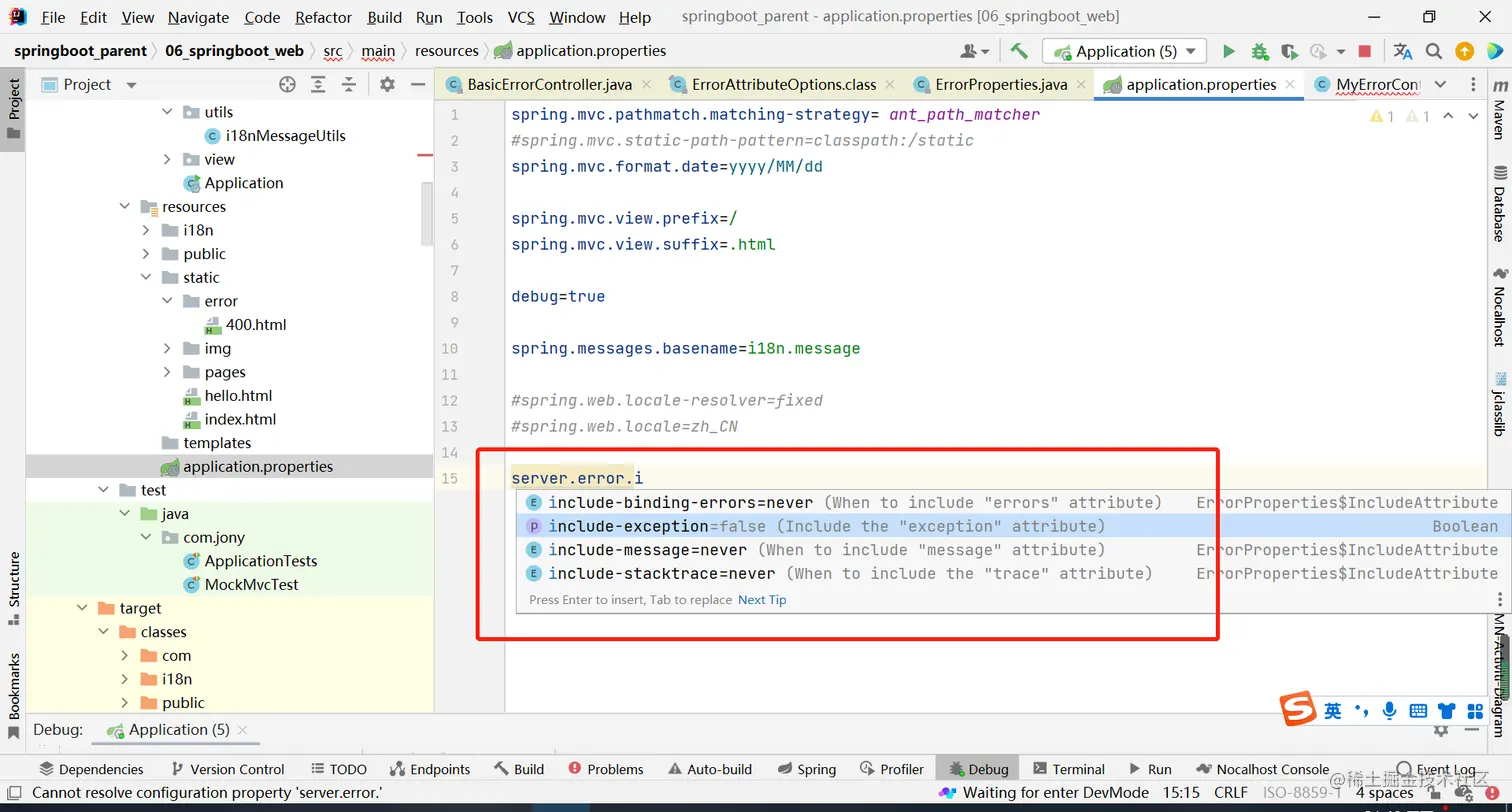This screenshot has width=1512, height=812.
Task: Select MockMvcTest in the Project tree
Action: click(x=241, y=585)
